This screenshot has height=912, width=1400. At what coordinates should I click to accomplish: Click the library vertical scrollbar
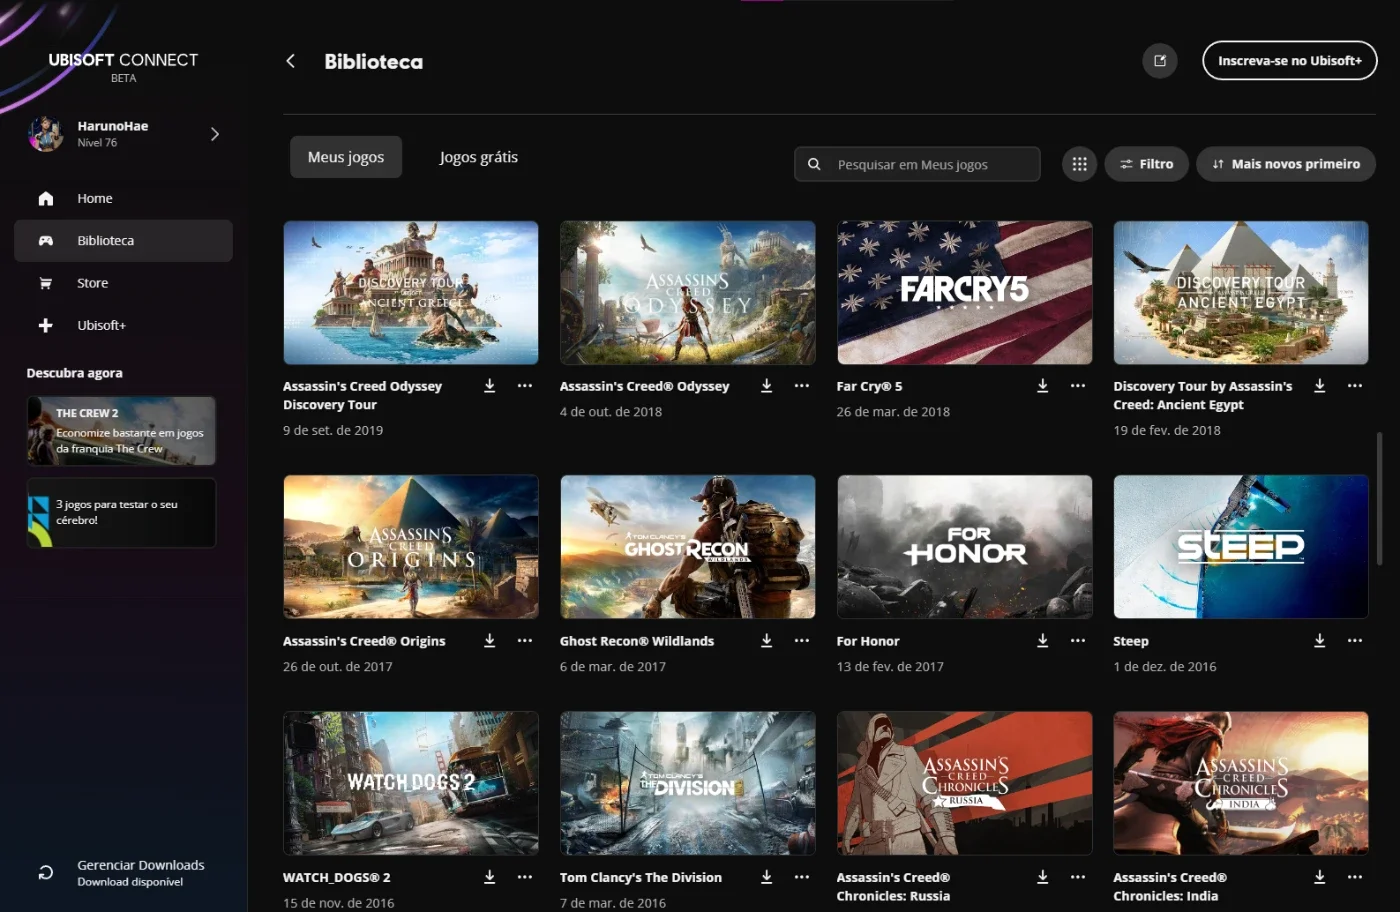coord(1379,498)
